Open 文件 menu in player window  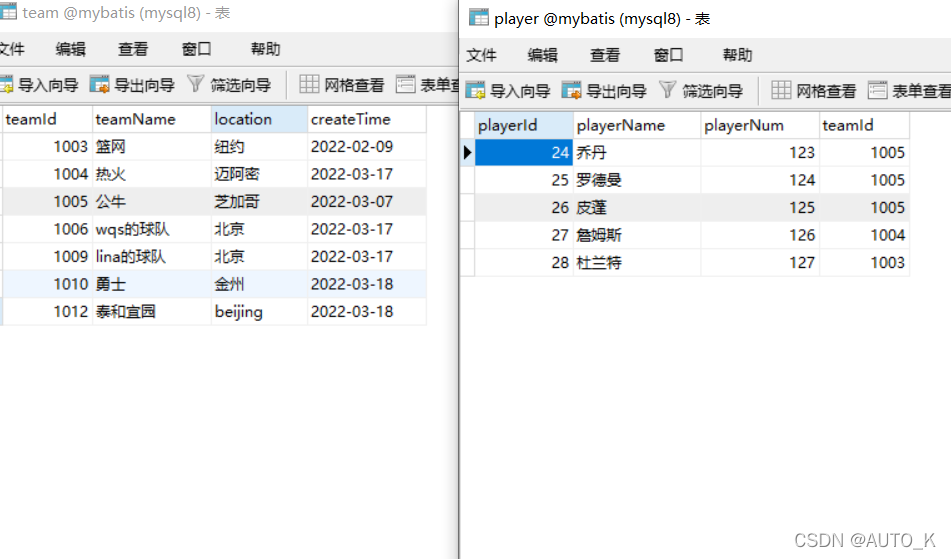[x=482, y=55]
